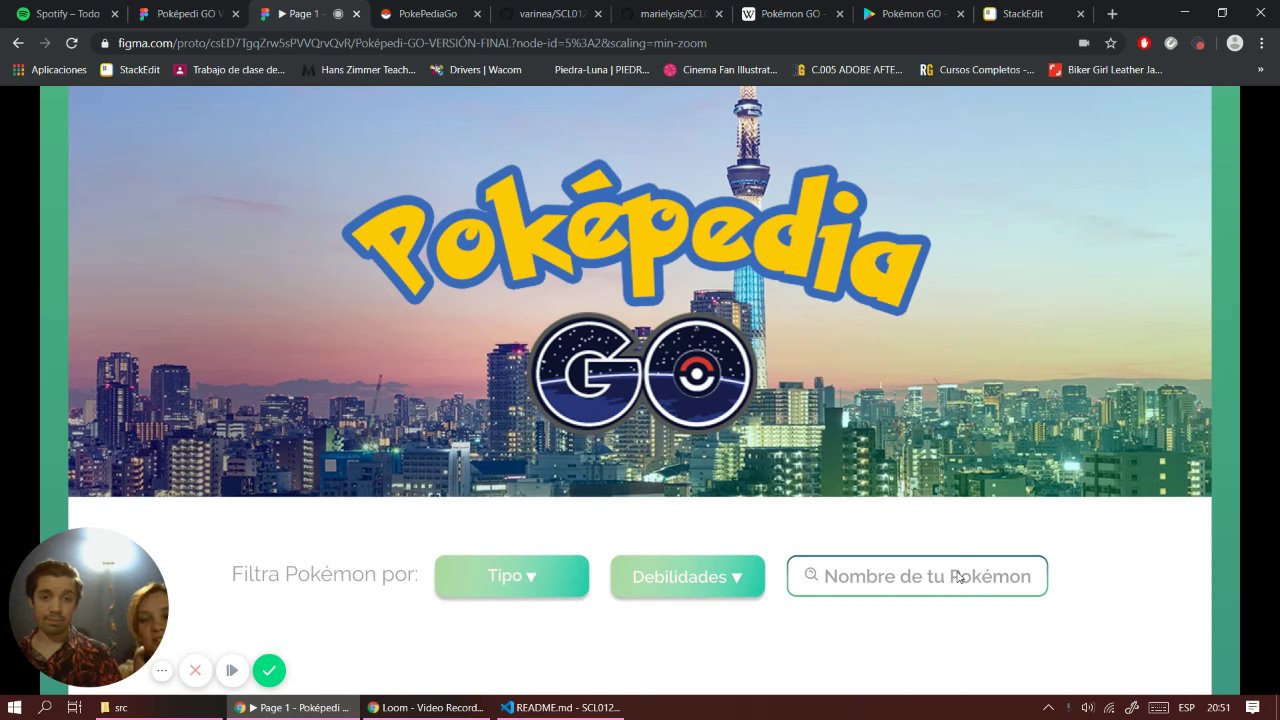This screenshot has height=720, width=1280.
Task: Open the Chrome profile avatar
Action: [x=1235, y=43]
